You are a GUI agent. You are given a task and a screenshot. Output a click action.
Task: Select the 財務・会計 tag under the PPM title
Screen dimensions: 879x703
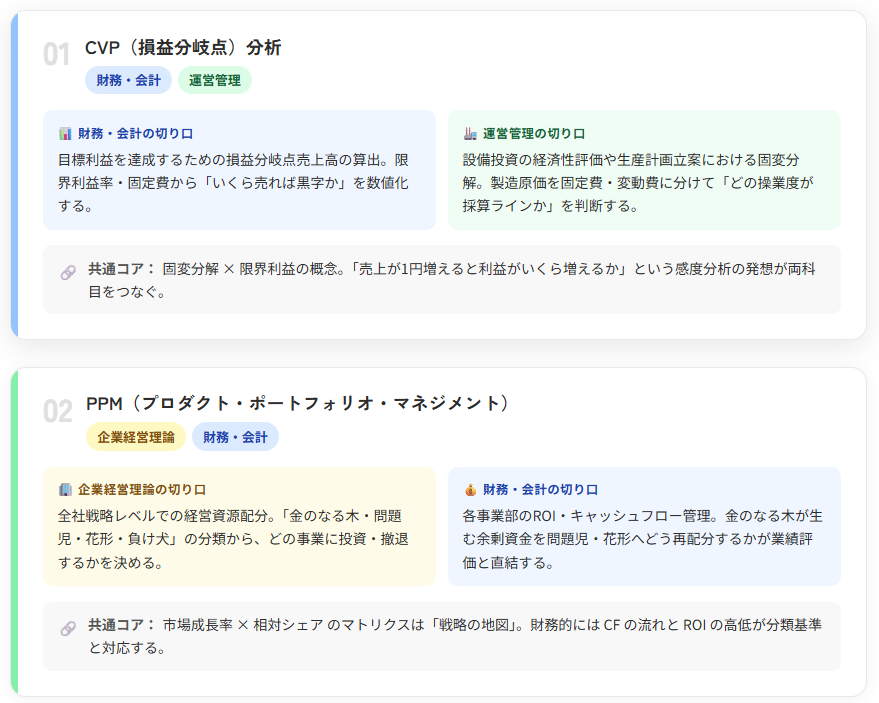[x=235, y=437]
